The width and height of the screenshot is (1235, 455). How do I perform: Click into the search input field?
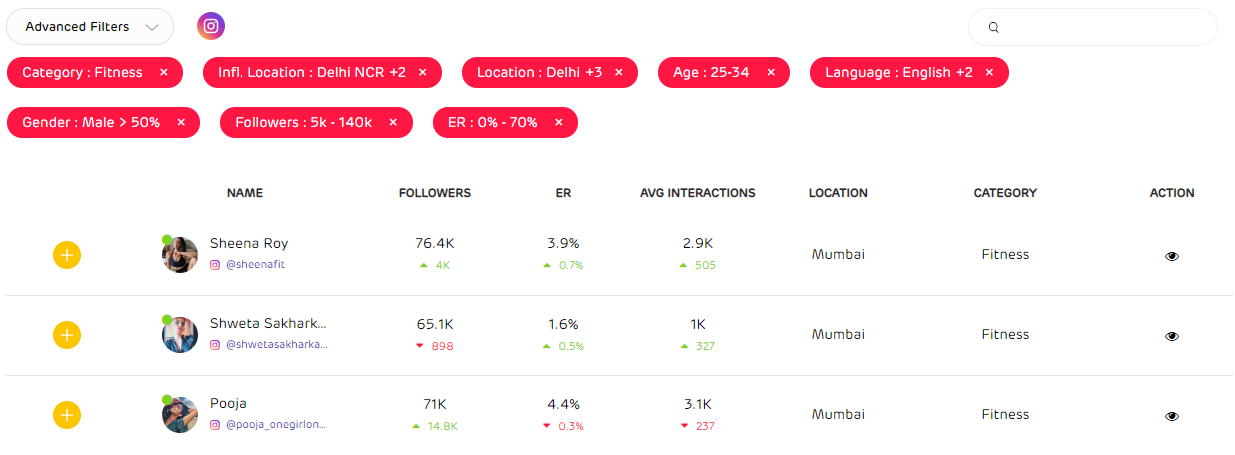pos(1105,28)
